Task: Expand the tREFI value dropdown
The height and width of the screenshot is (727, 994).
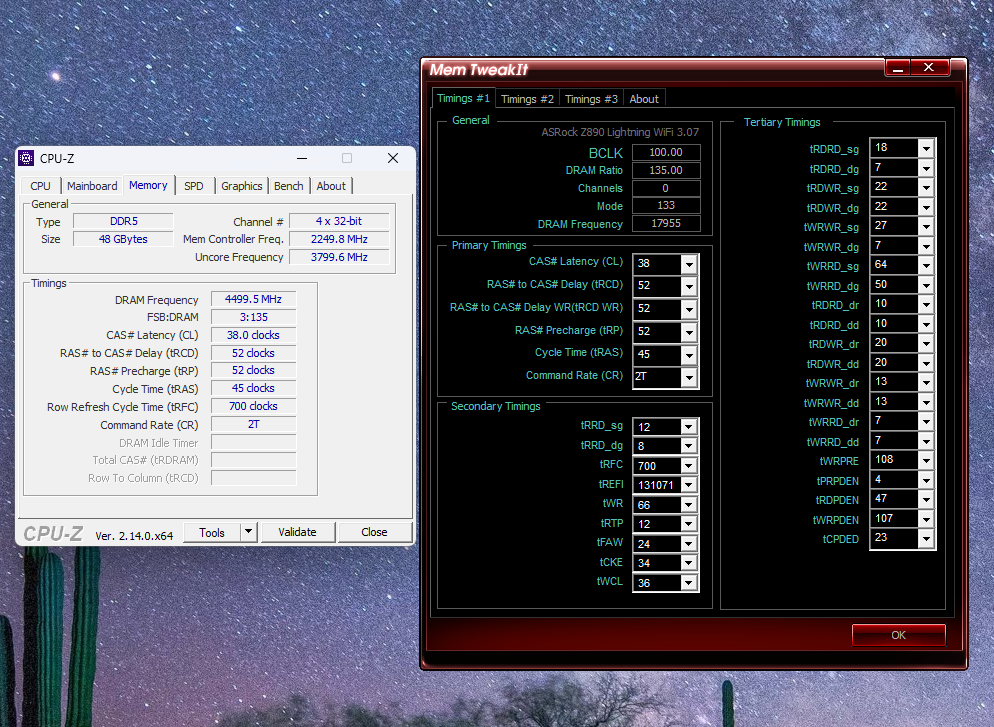Action: point(689,485)
